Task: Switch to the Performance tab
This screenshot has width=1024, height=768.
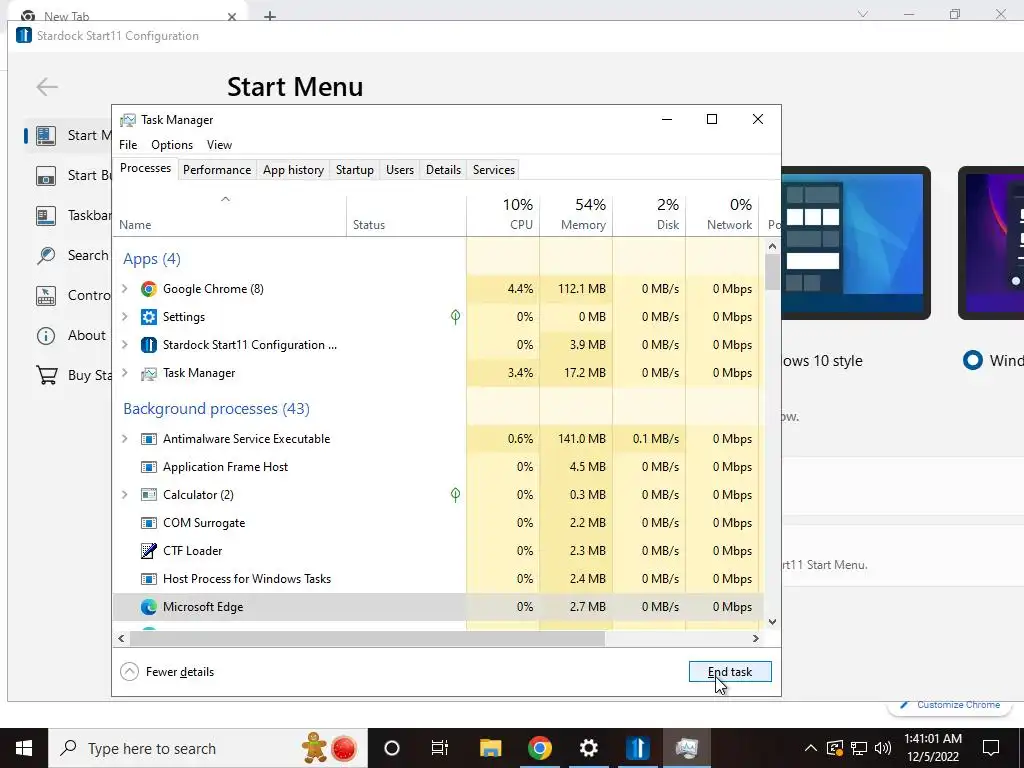Action: [x=217, y=170]
